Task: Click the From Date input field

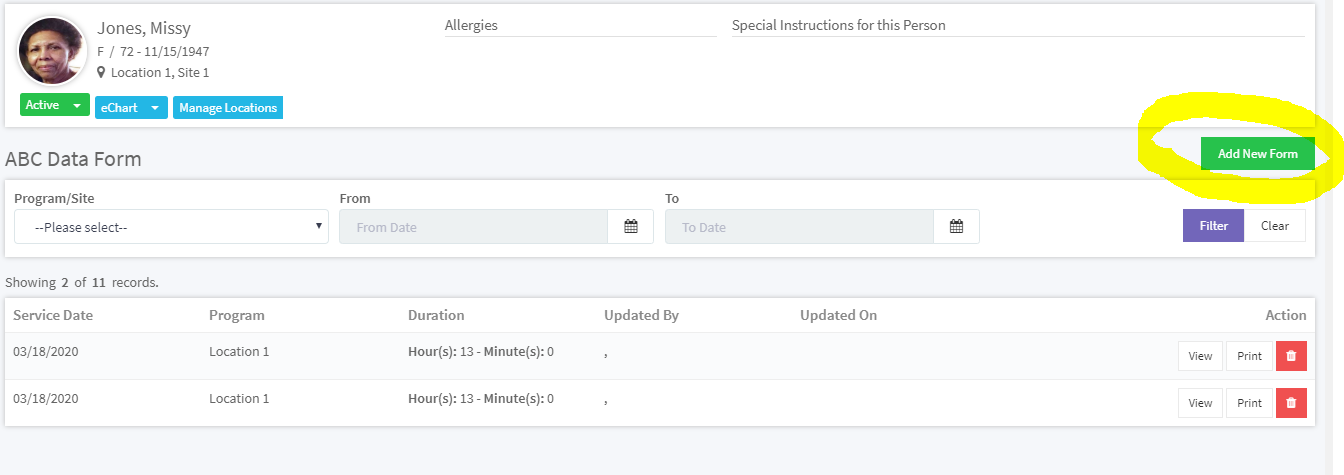Action: point(473,227)
